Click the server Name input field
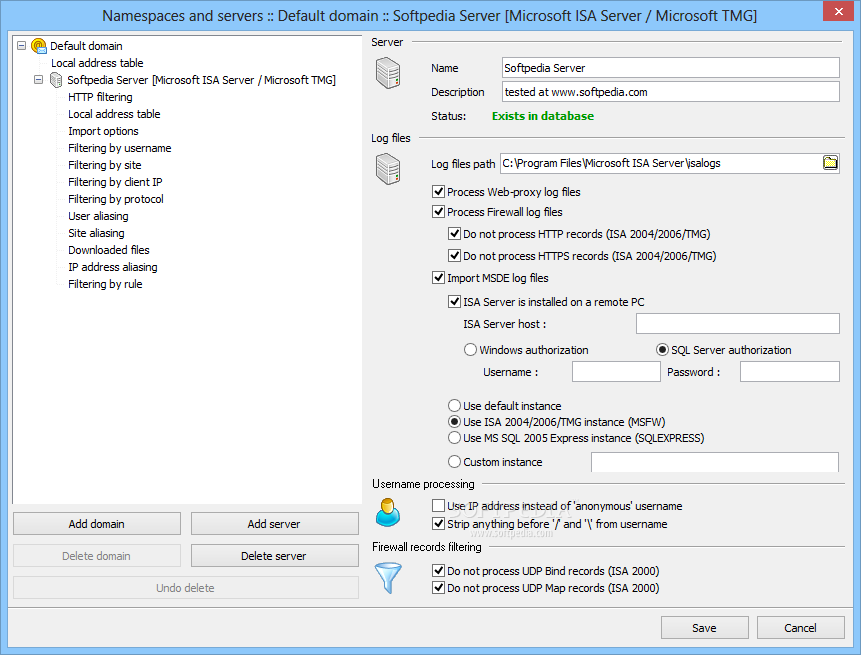The width and height of the screenshot is (861, 655). pos(670,68)
